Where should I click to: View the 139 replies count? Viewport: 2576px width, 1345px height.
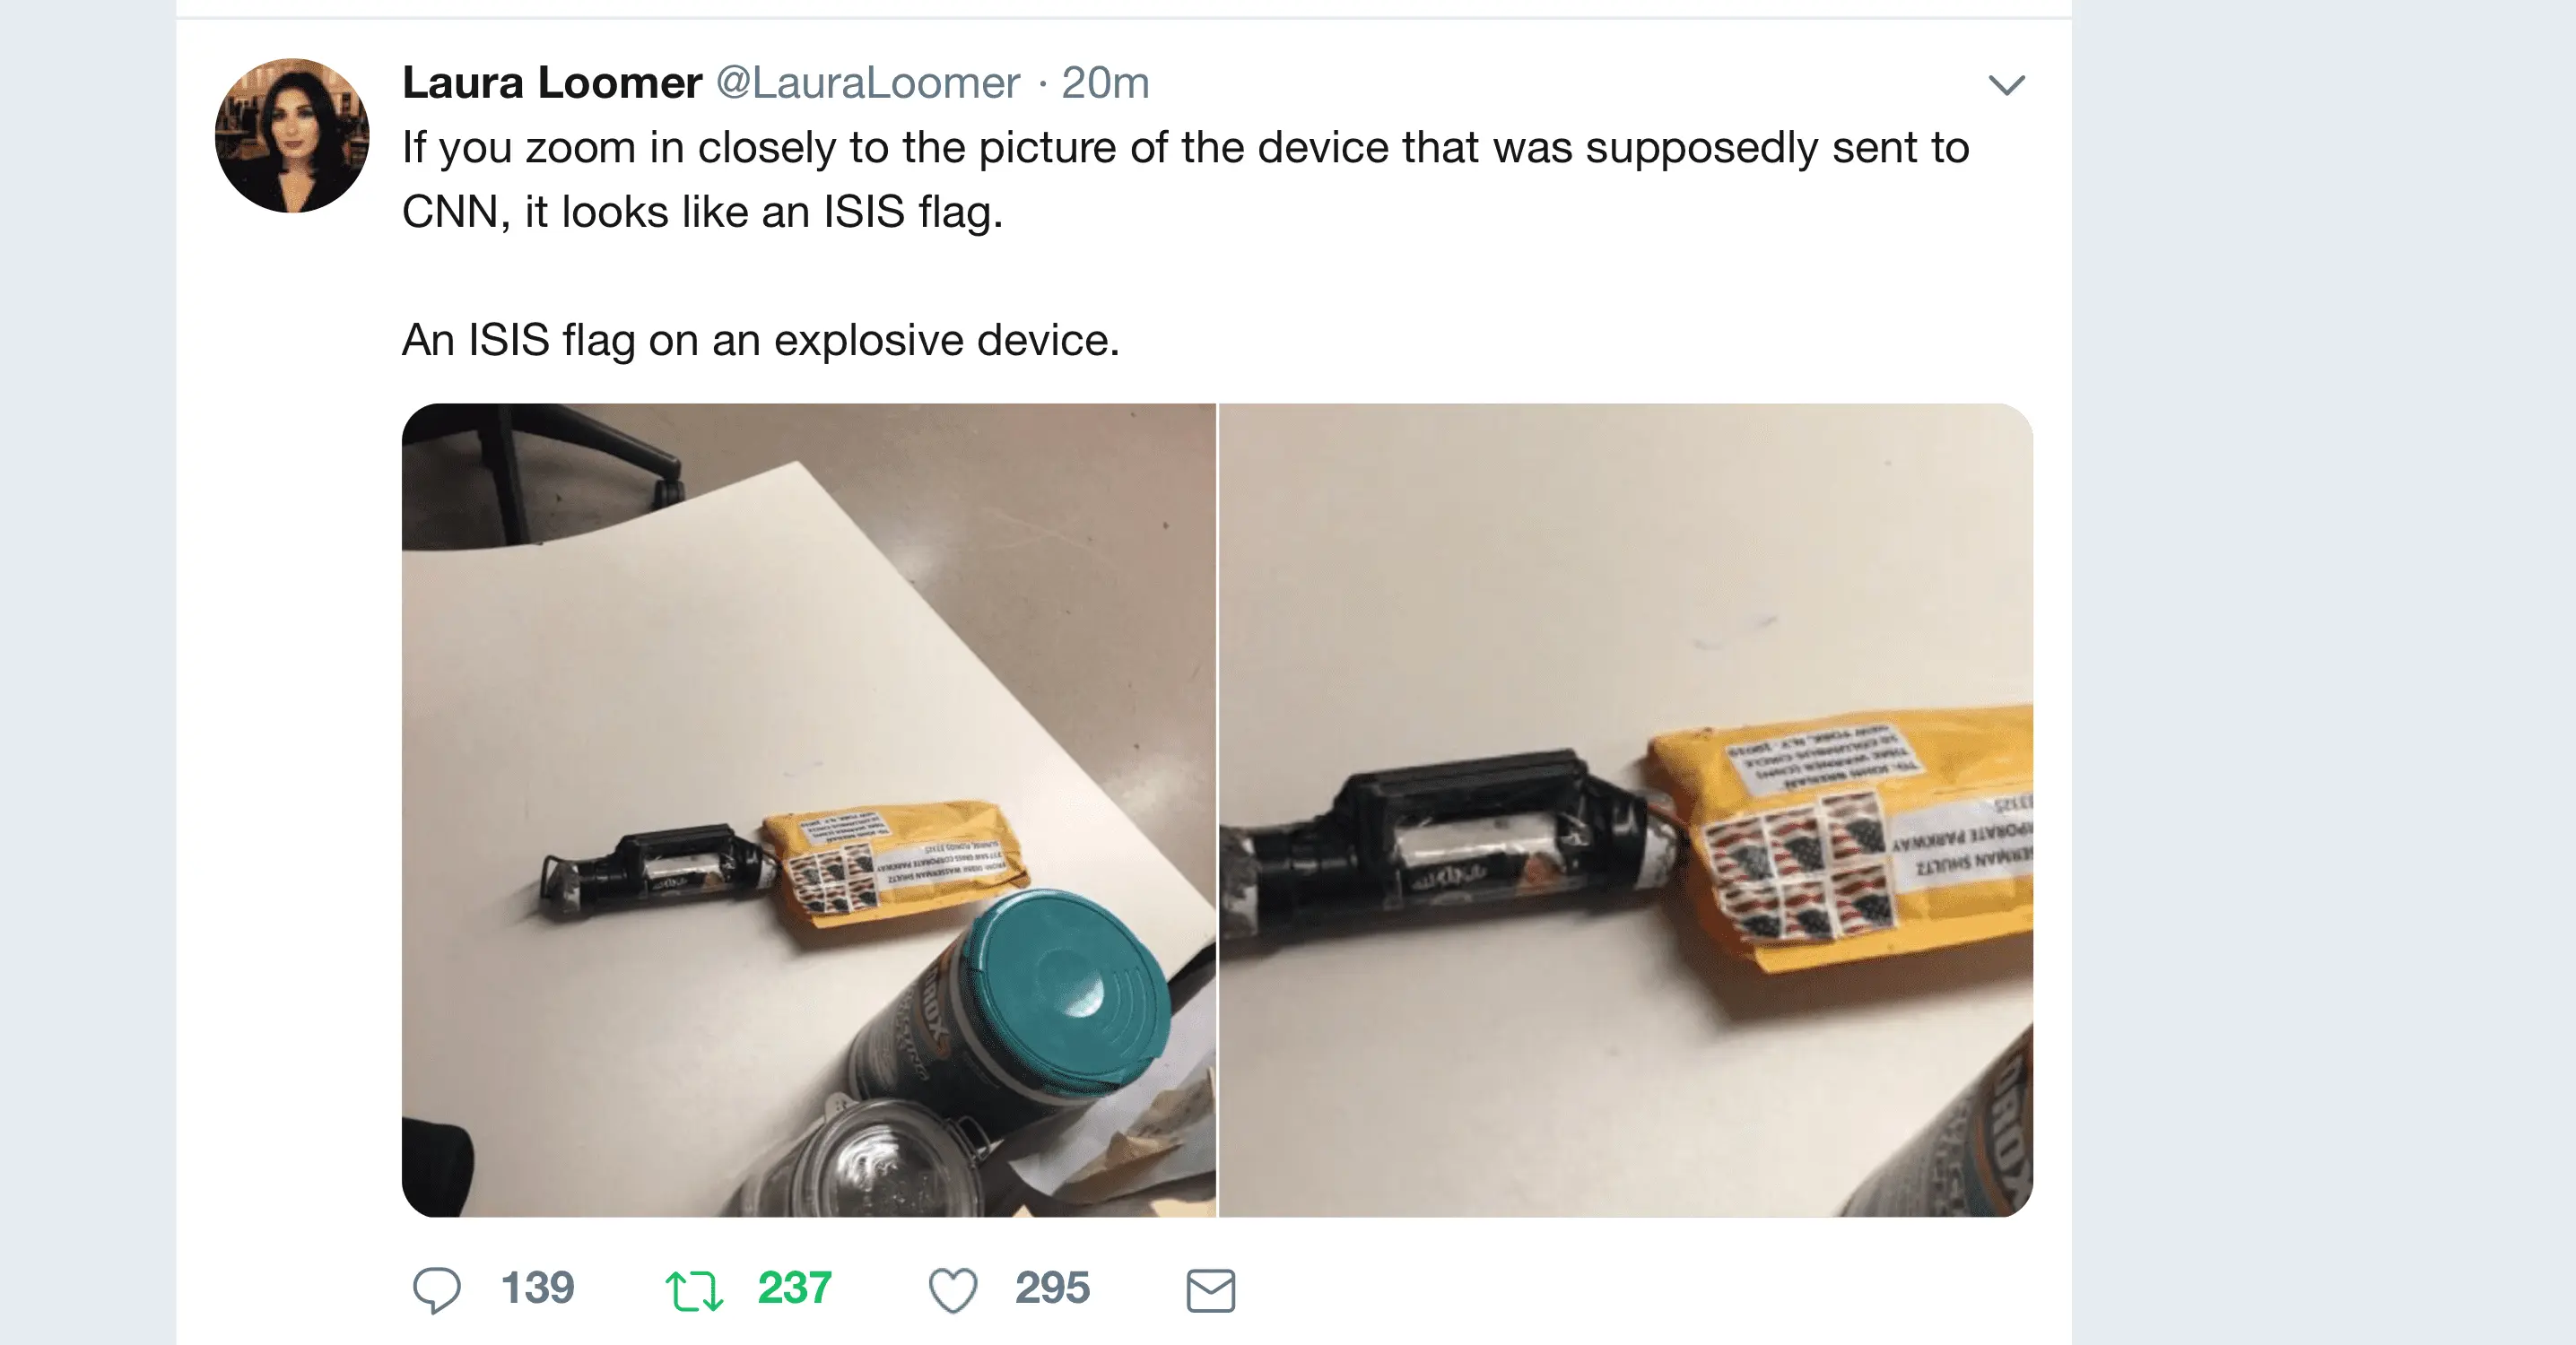click(537, 1288)
